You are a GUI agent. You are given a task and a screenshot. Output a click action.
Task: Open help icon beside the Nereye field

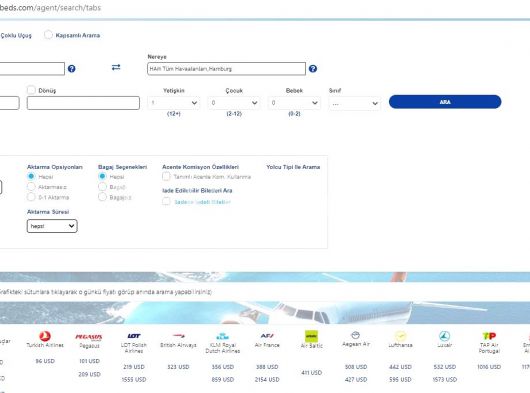coord(313,69)
